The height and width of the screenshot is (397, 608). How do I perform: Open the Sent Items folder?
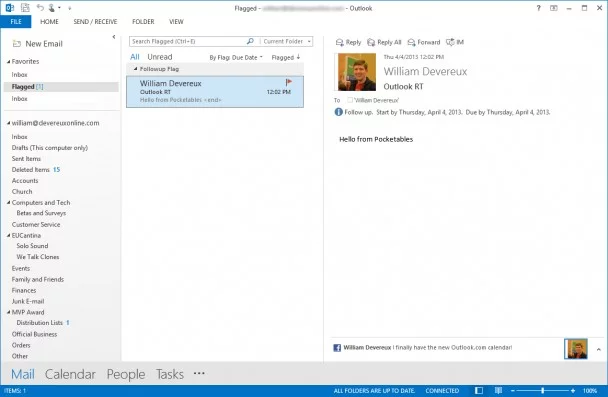coord(26,159)
